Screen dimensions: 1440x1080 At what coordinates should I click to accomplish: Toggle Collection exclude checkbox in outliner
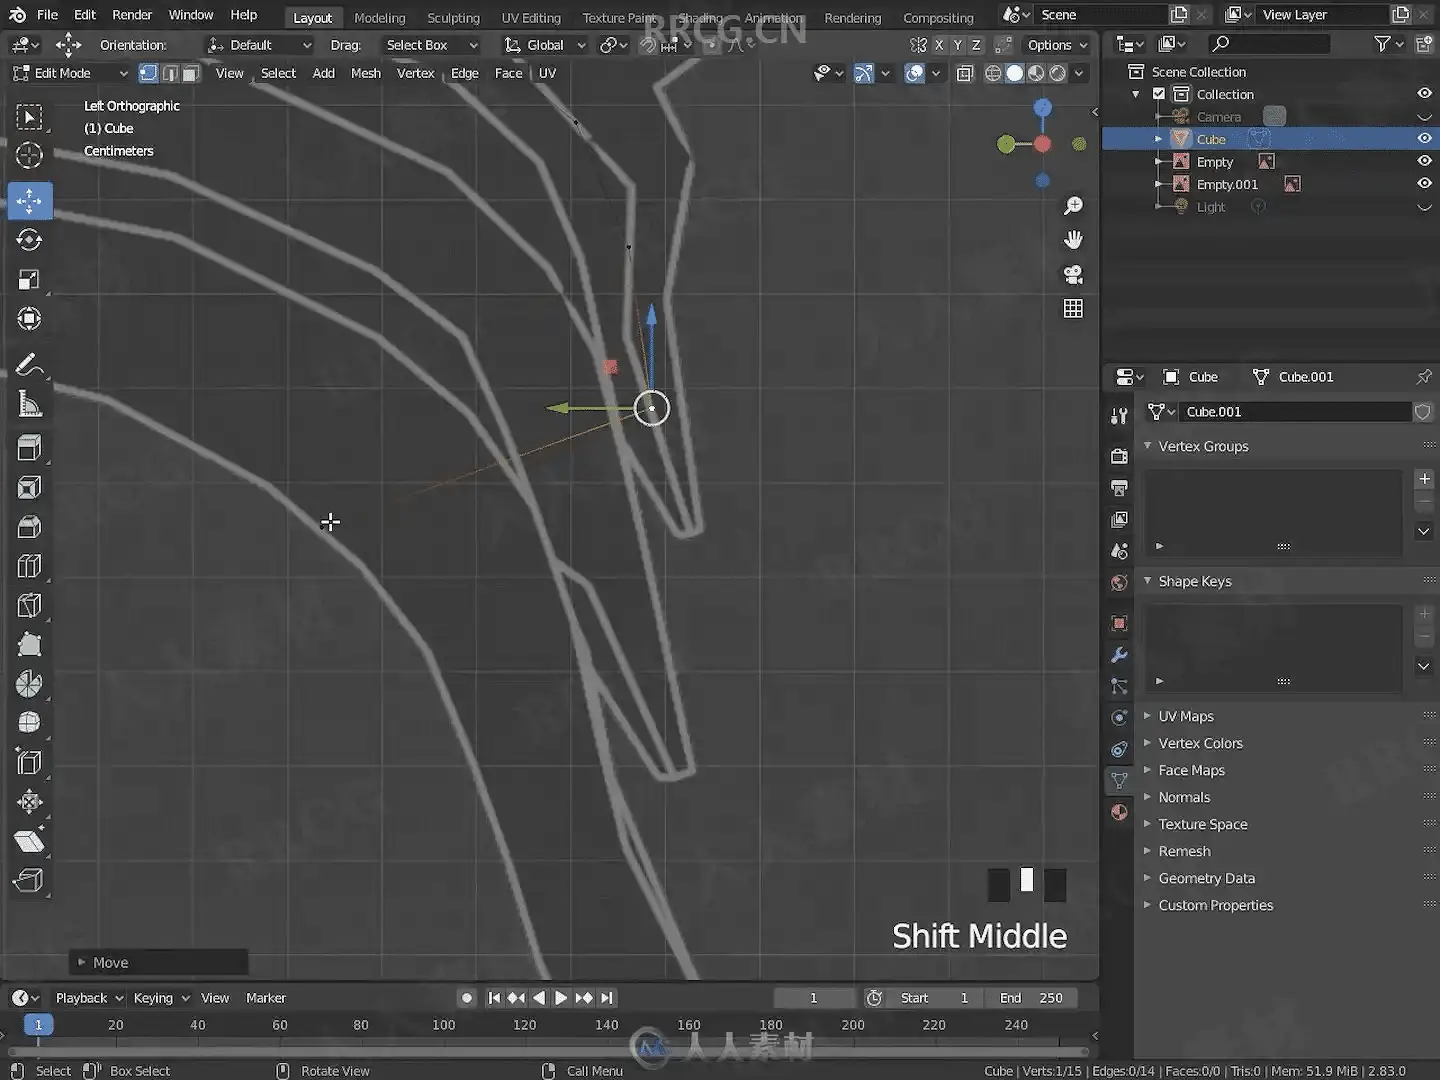[x=1159, y=94]
